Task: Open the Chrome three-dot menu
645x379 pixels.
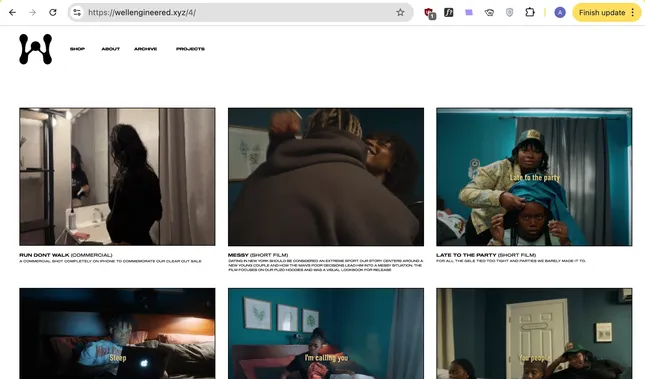Action: tap(633, 12)
